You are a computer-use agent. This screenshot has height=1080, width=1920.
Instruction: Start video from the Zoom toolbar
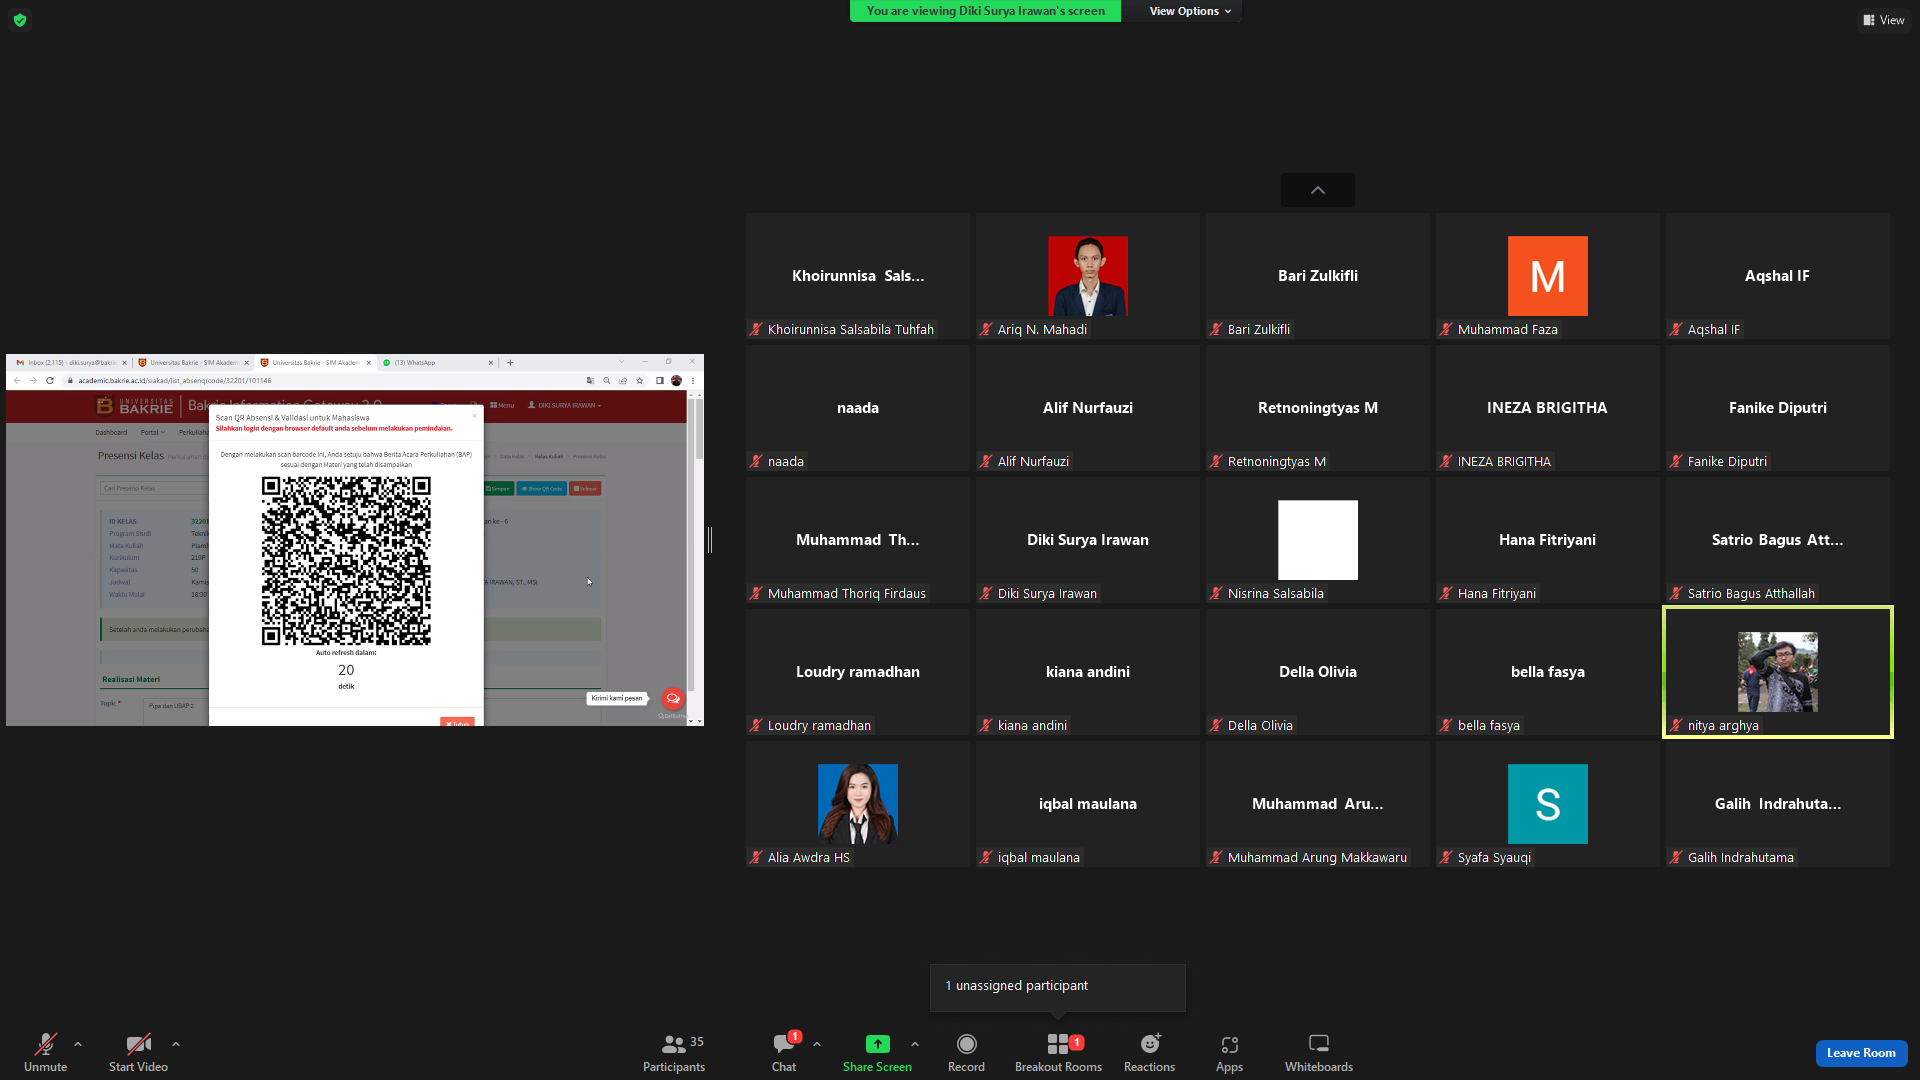(x=138, y=1052)
